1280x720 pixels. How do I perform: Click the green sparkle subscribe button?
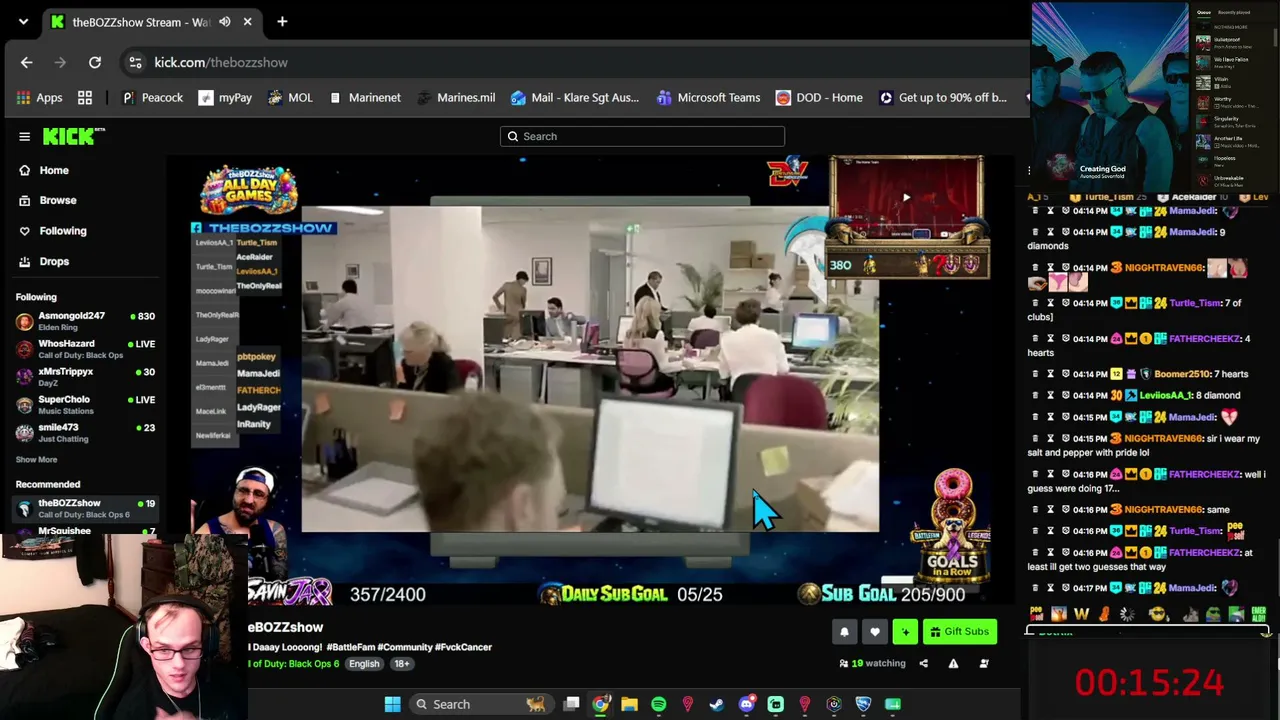click(x=905, y=632)
